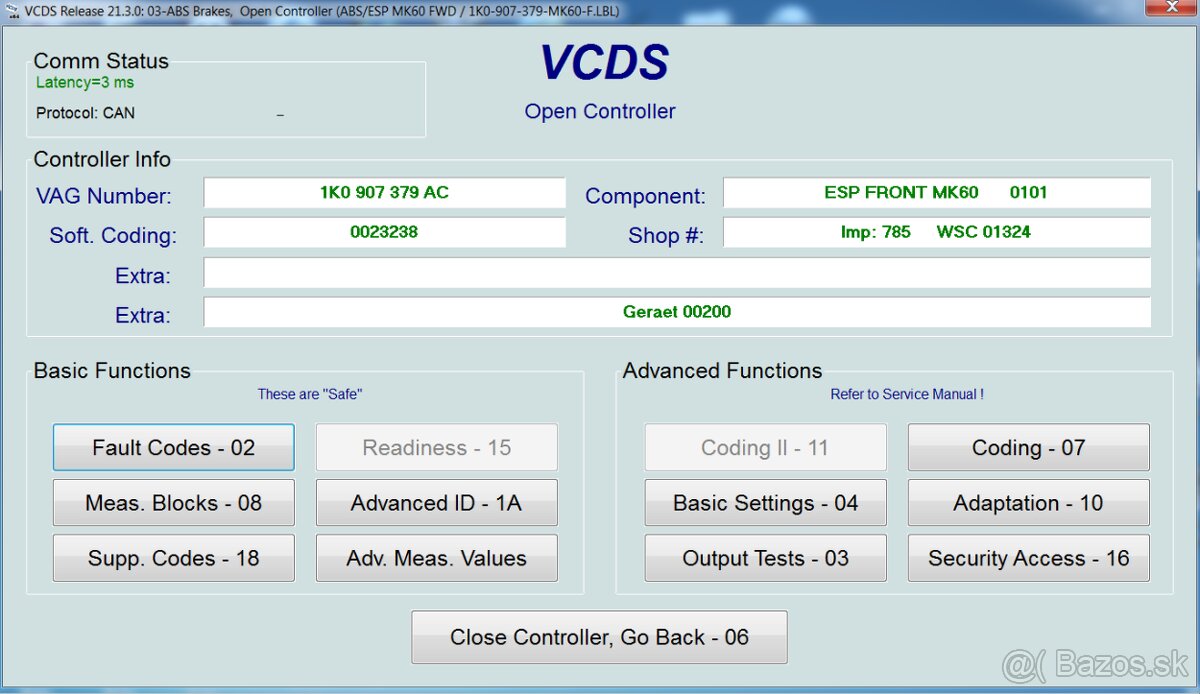Image resolution: width=1200 pixels, height=694 pixels.
Task: Click the VCDS icon in title bar
Action: 11,10
